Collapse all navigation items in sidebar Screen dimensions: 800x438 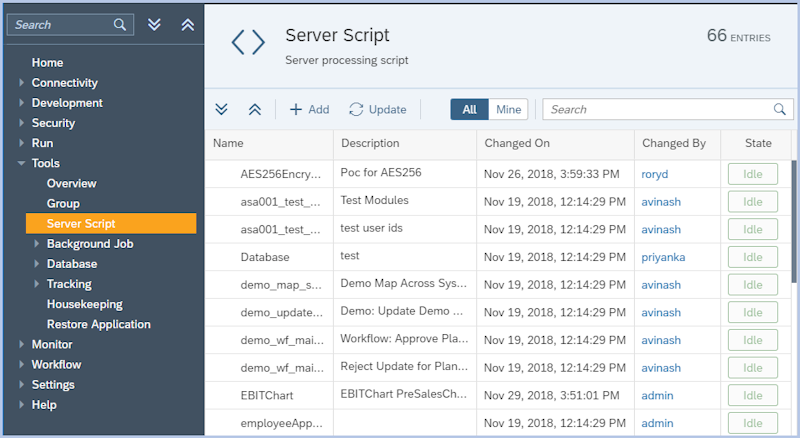(x=187, y=24)
